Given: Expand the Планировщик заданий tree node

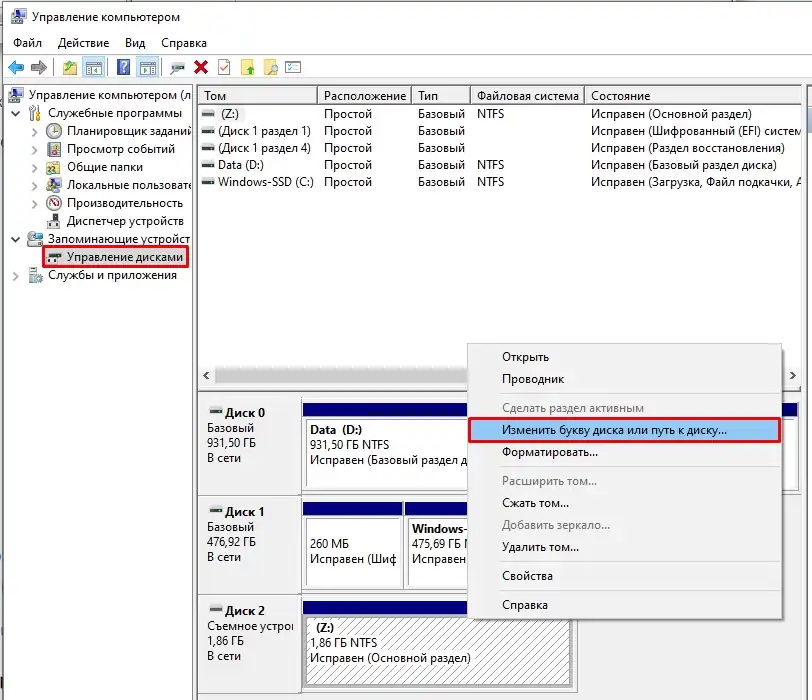Looking at the screenshot, I should click(35, 131).
